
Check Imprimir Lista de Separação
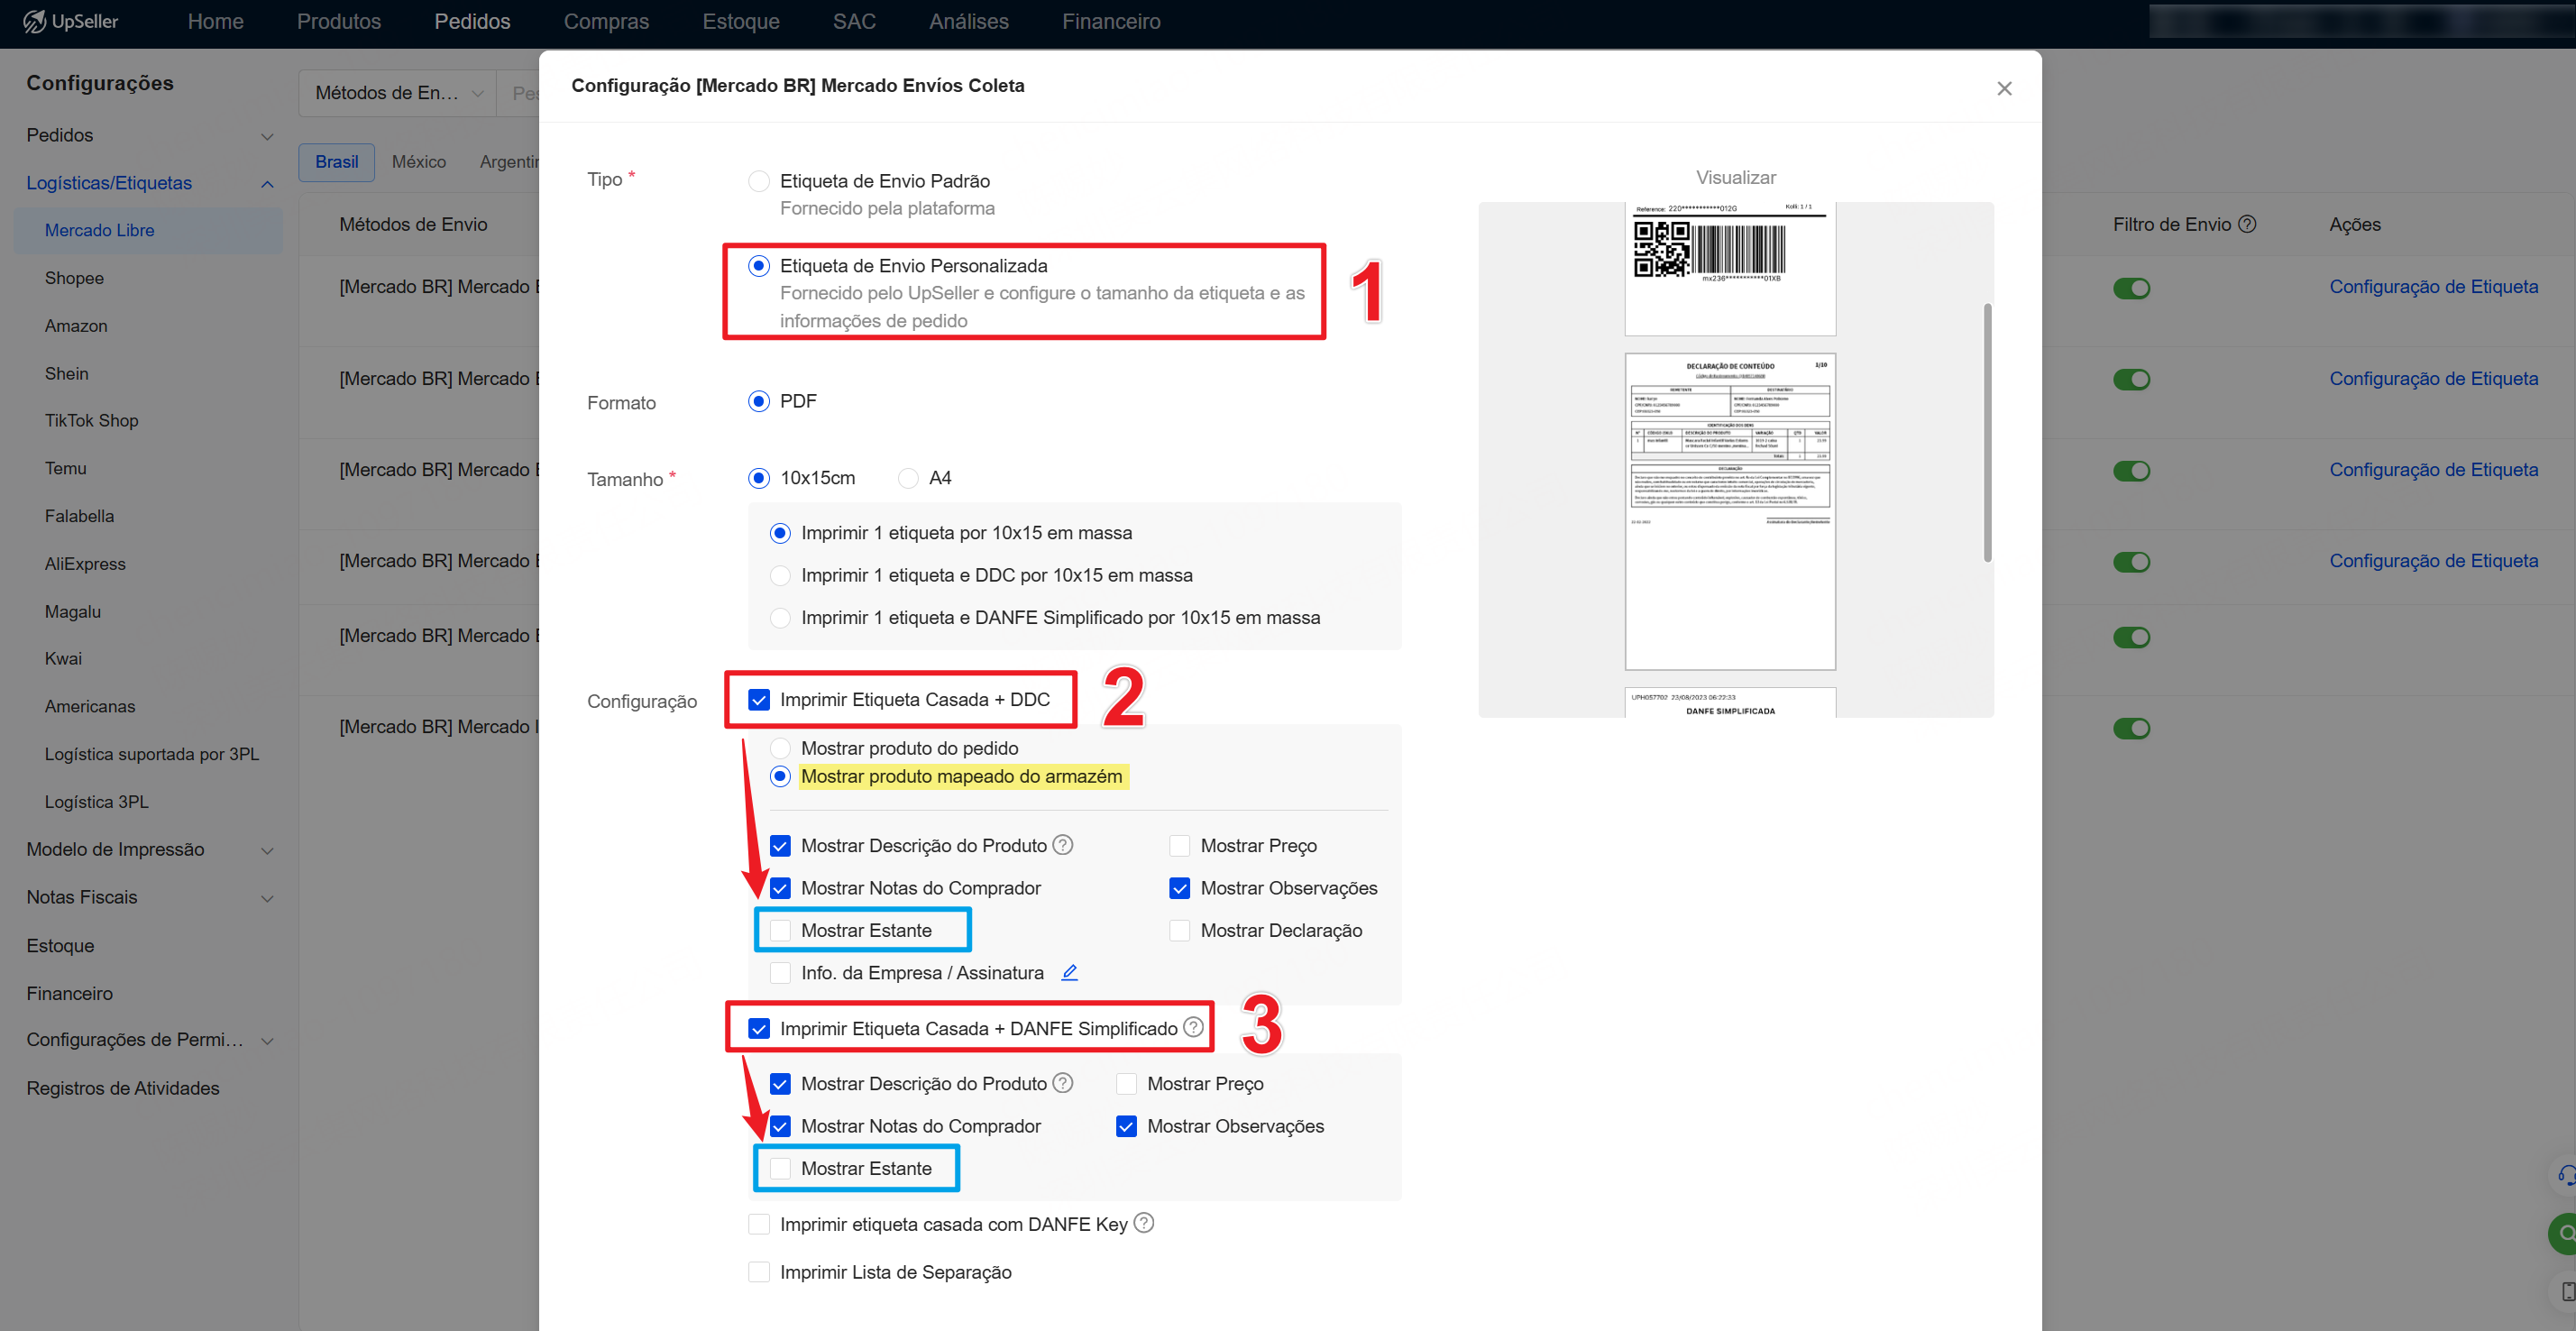[759, 1271]
